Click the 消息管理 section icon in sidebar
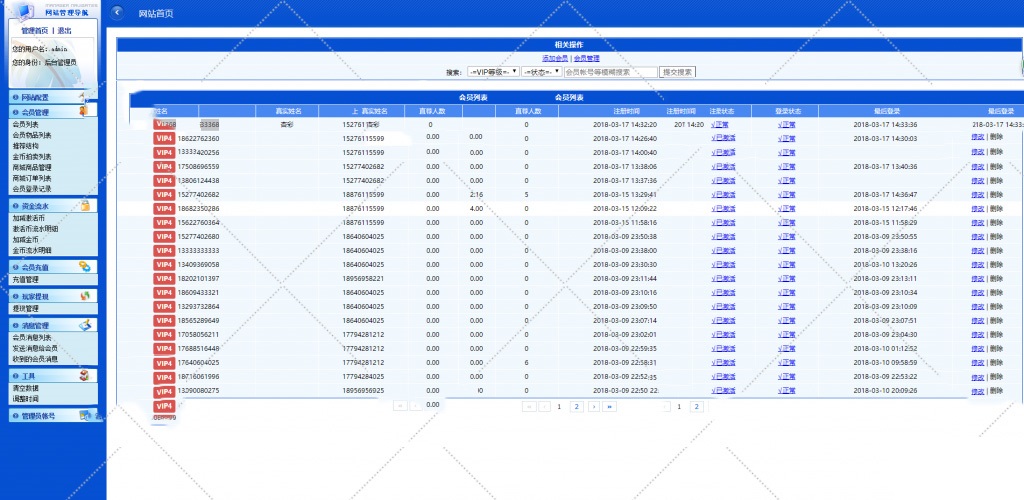Screen dimensions: 1024x500 pos(85,325)
